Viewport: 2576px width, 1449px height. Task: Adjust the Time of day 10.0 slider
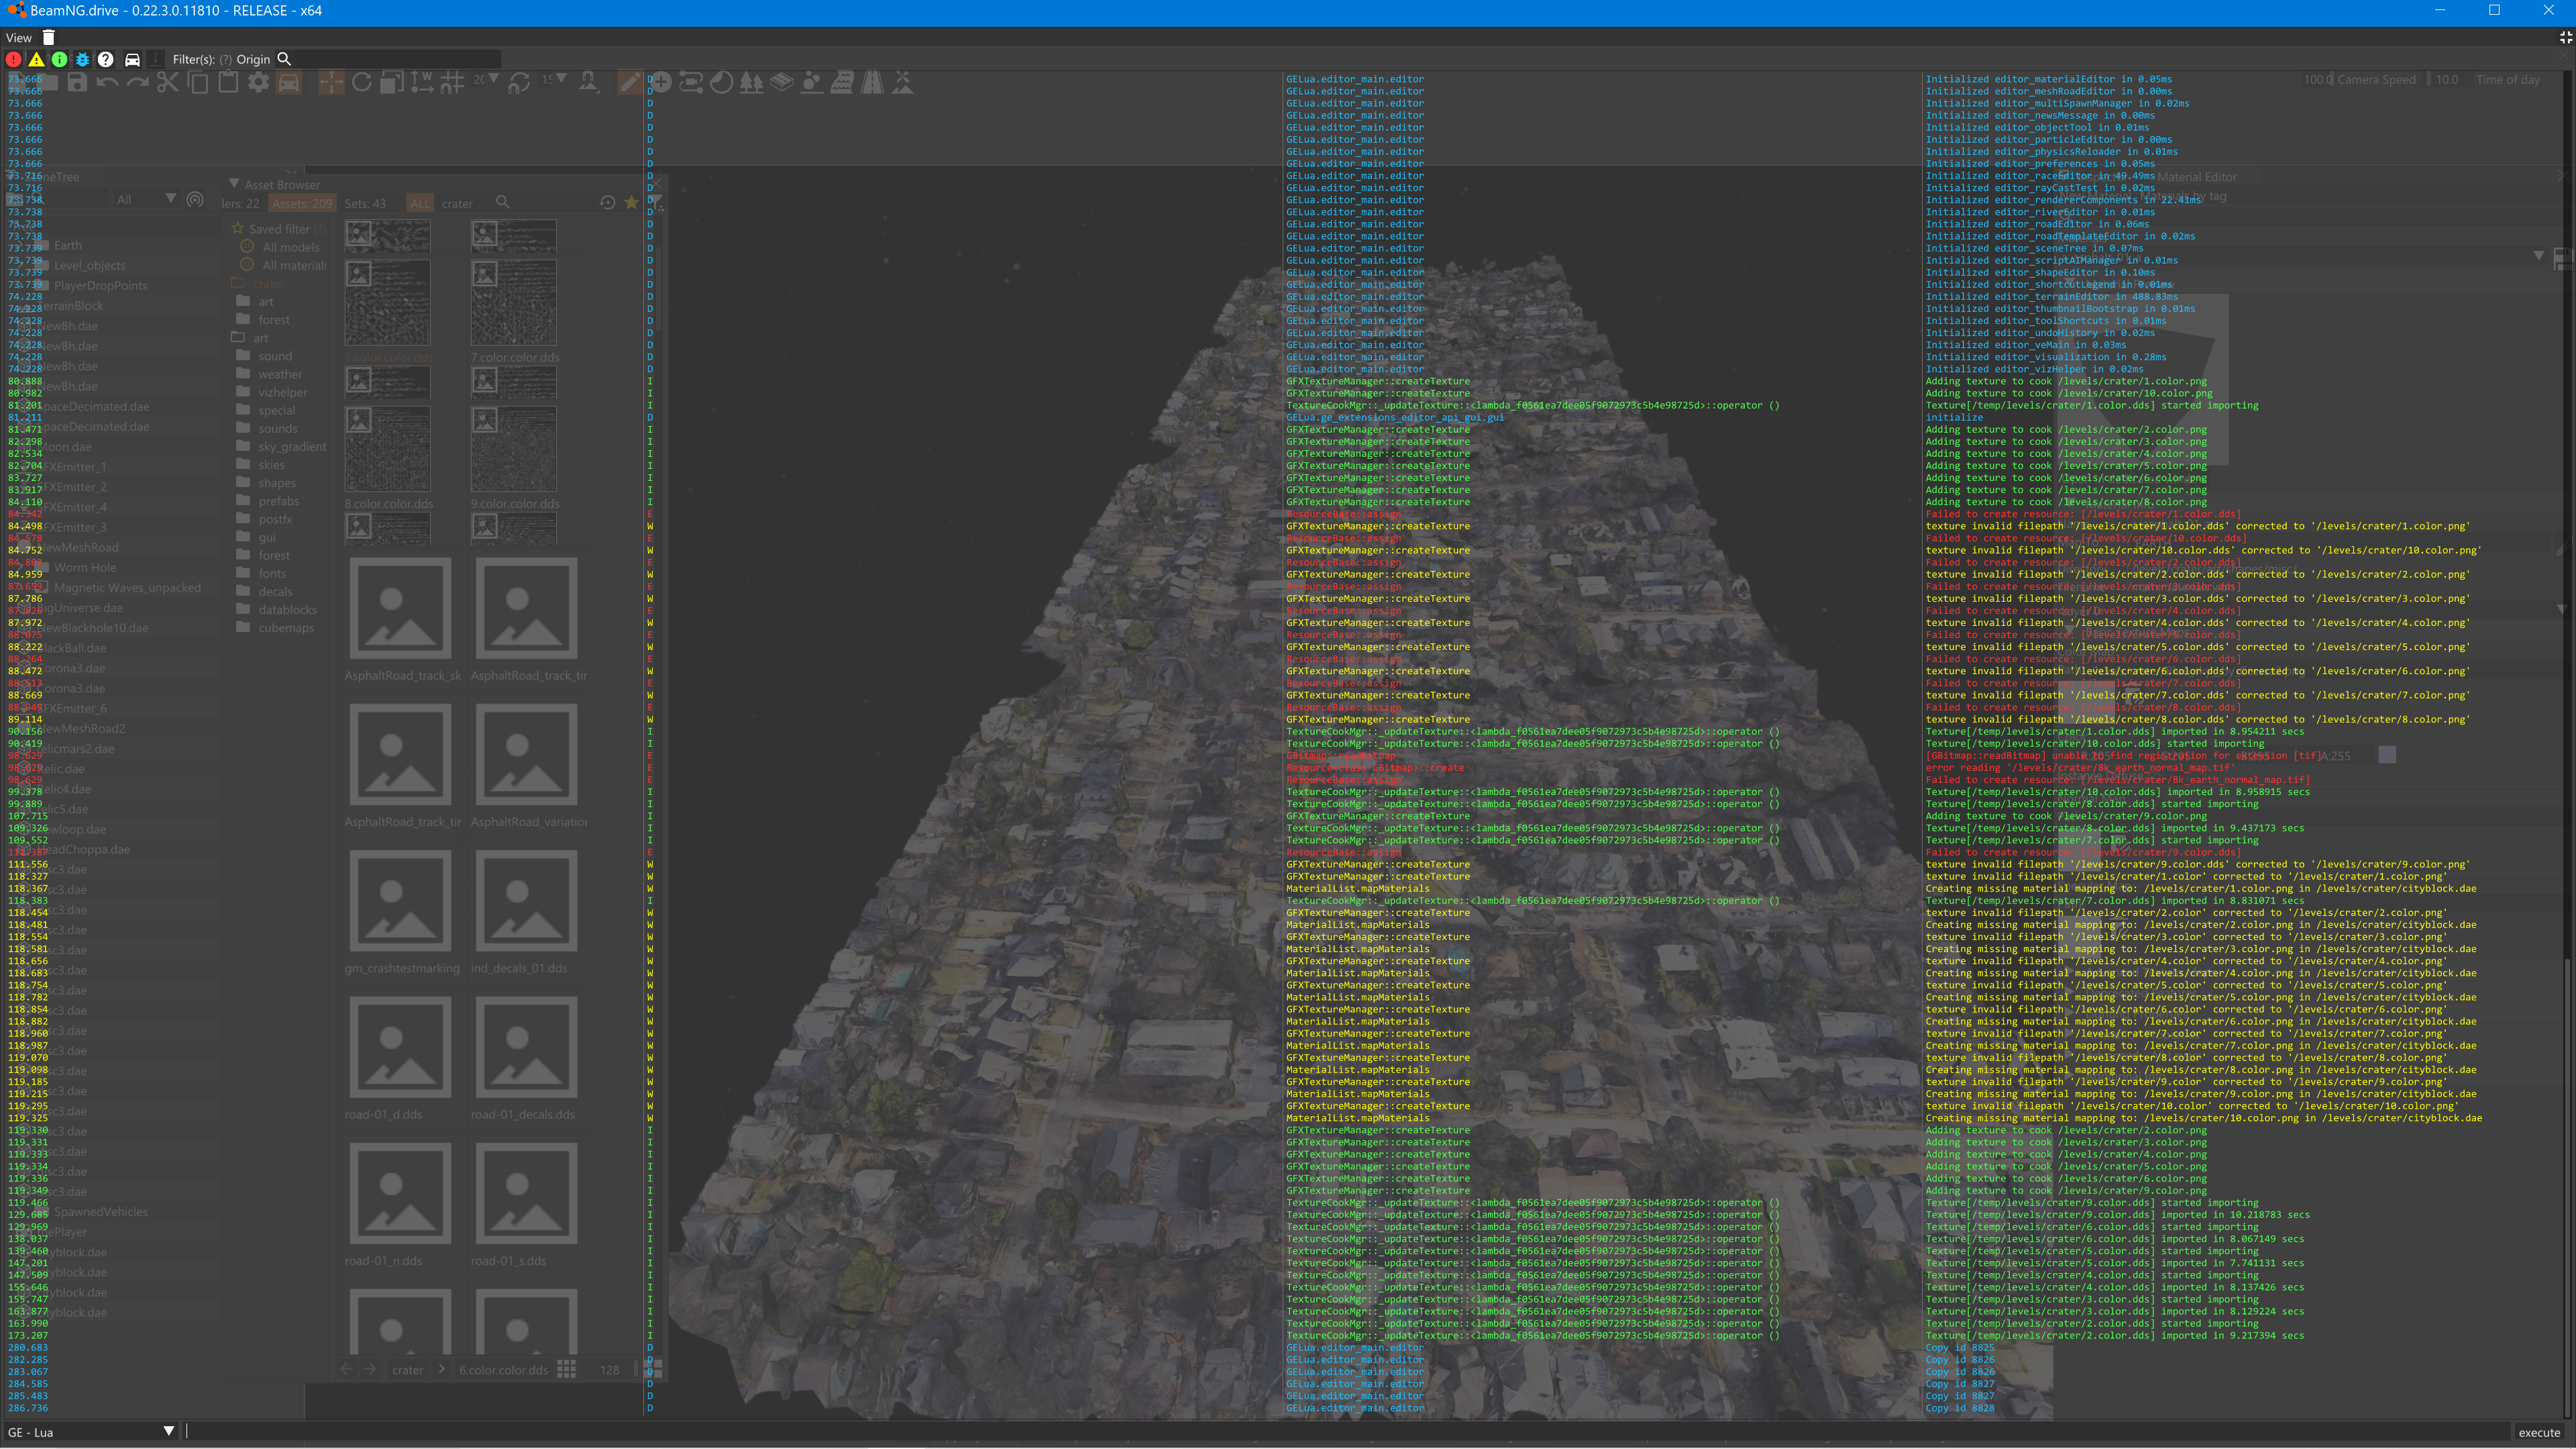pyautogui.click(x=2447, y=79)
